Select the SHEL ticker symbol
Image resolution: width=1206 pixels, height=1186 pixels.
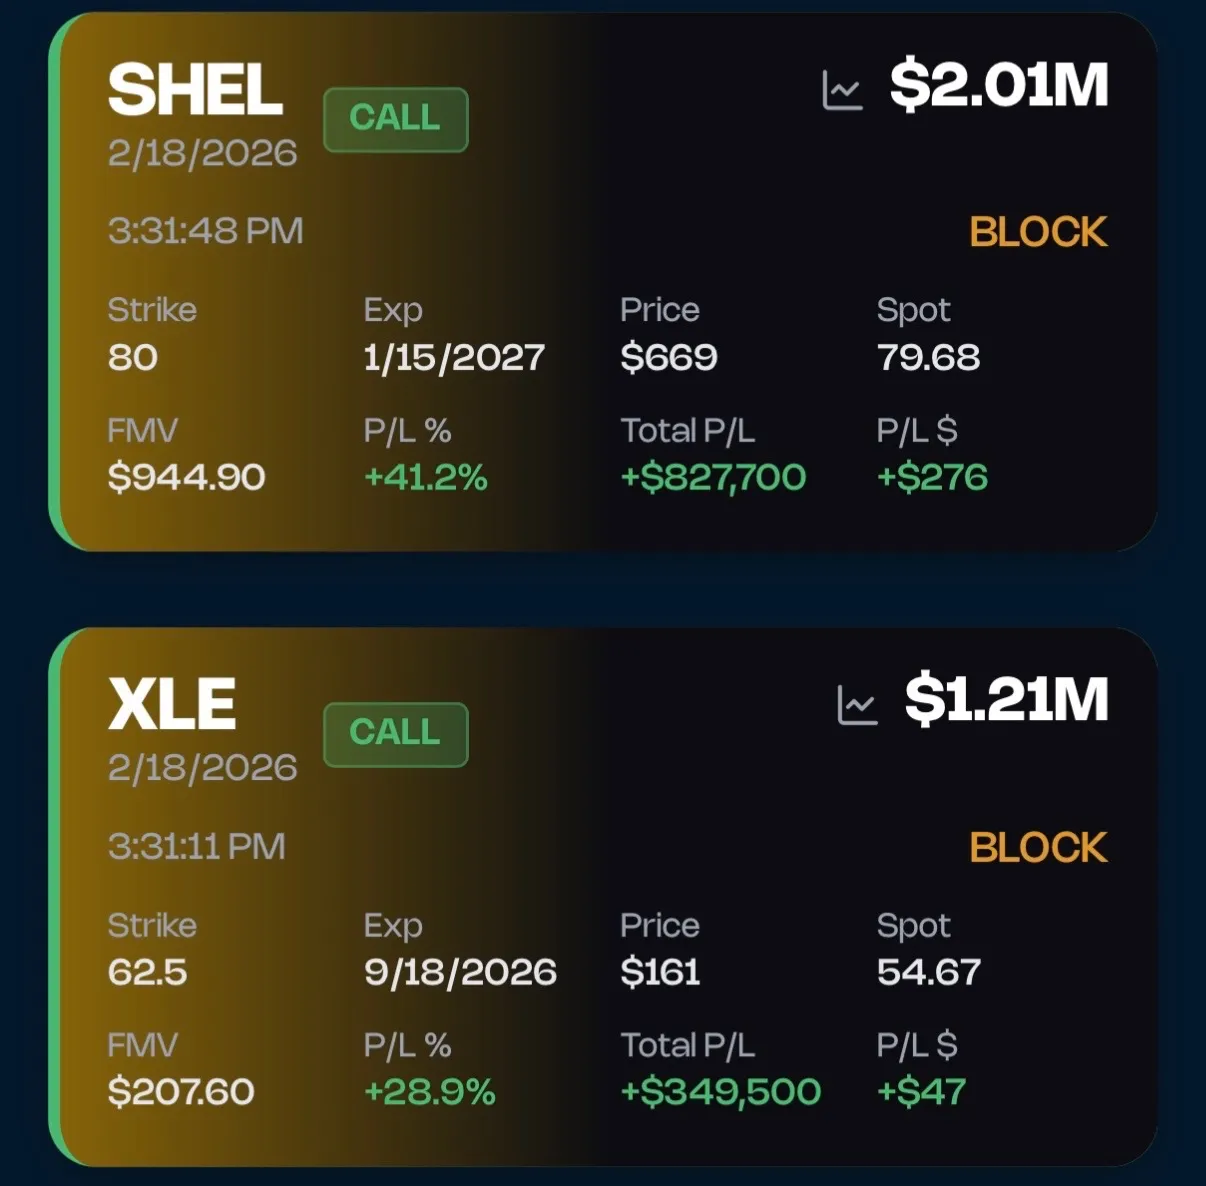196,88
